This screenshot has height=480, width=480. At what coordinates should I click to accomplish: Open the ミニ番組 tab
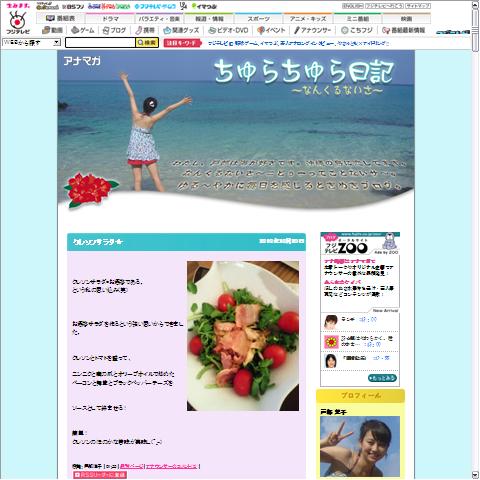[x=357, y=18]
